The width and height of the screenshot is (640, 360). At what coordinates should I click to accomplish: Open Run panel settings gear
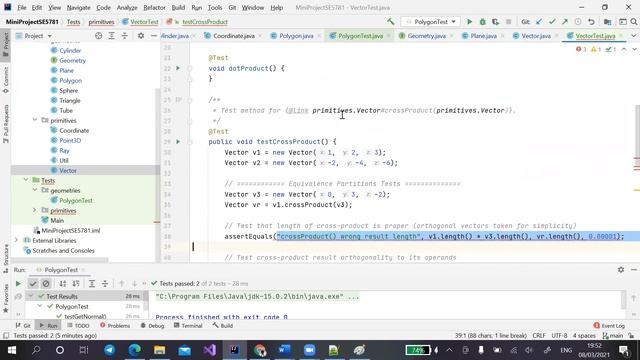pyautogui.click(x=621, y=270)
